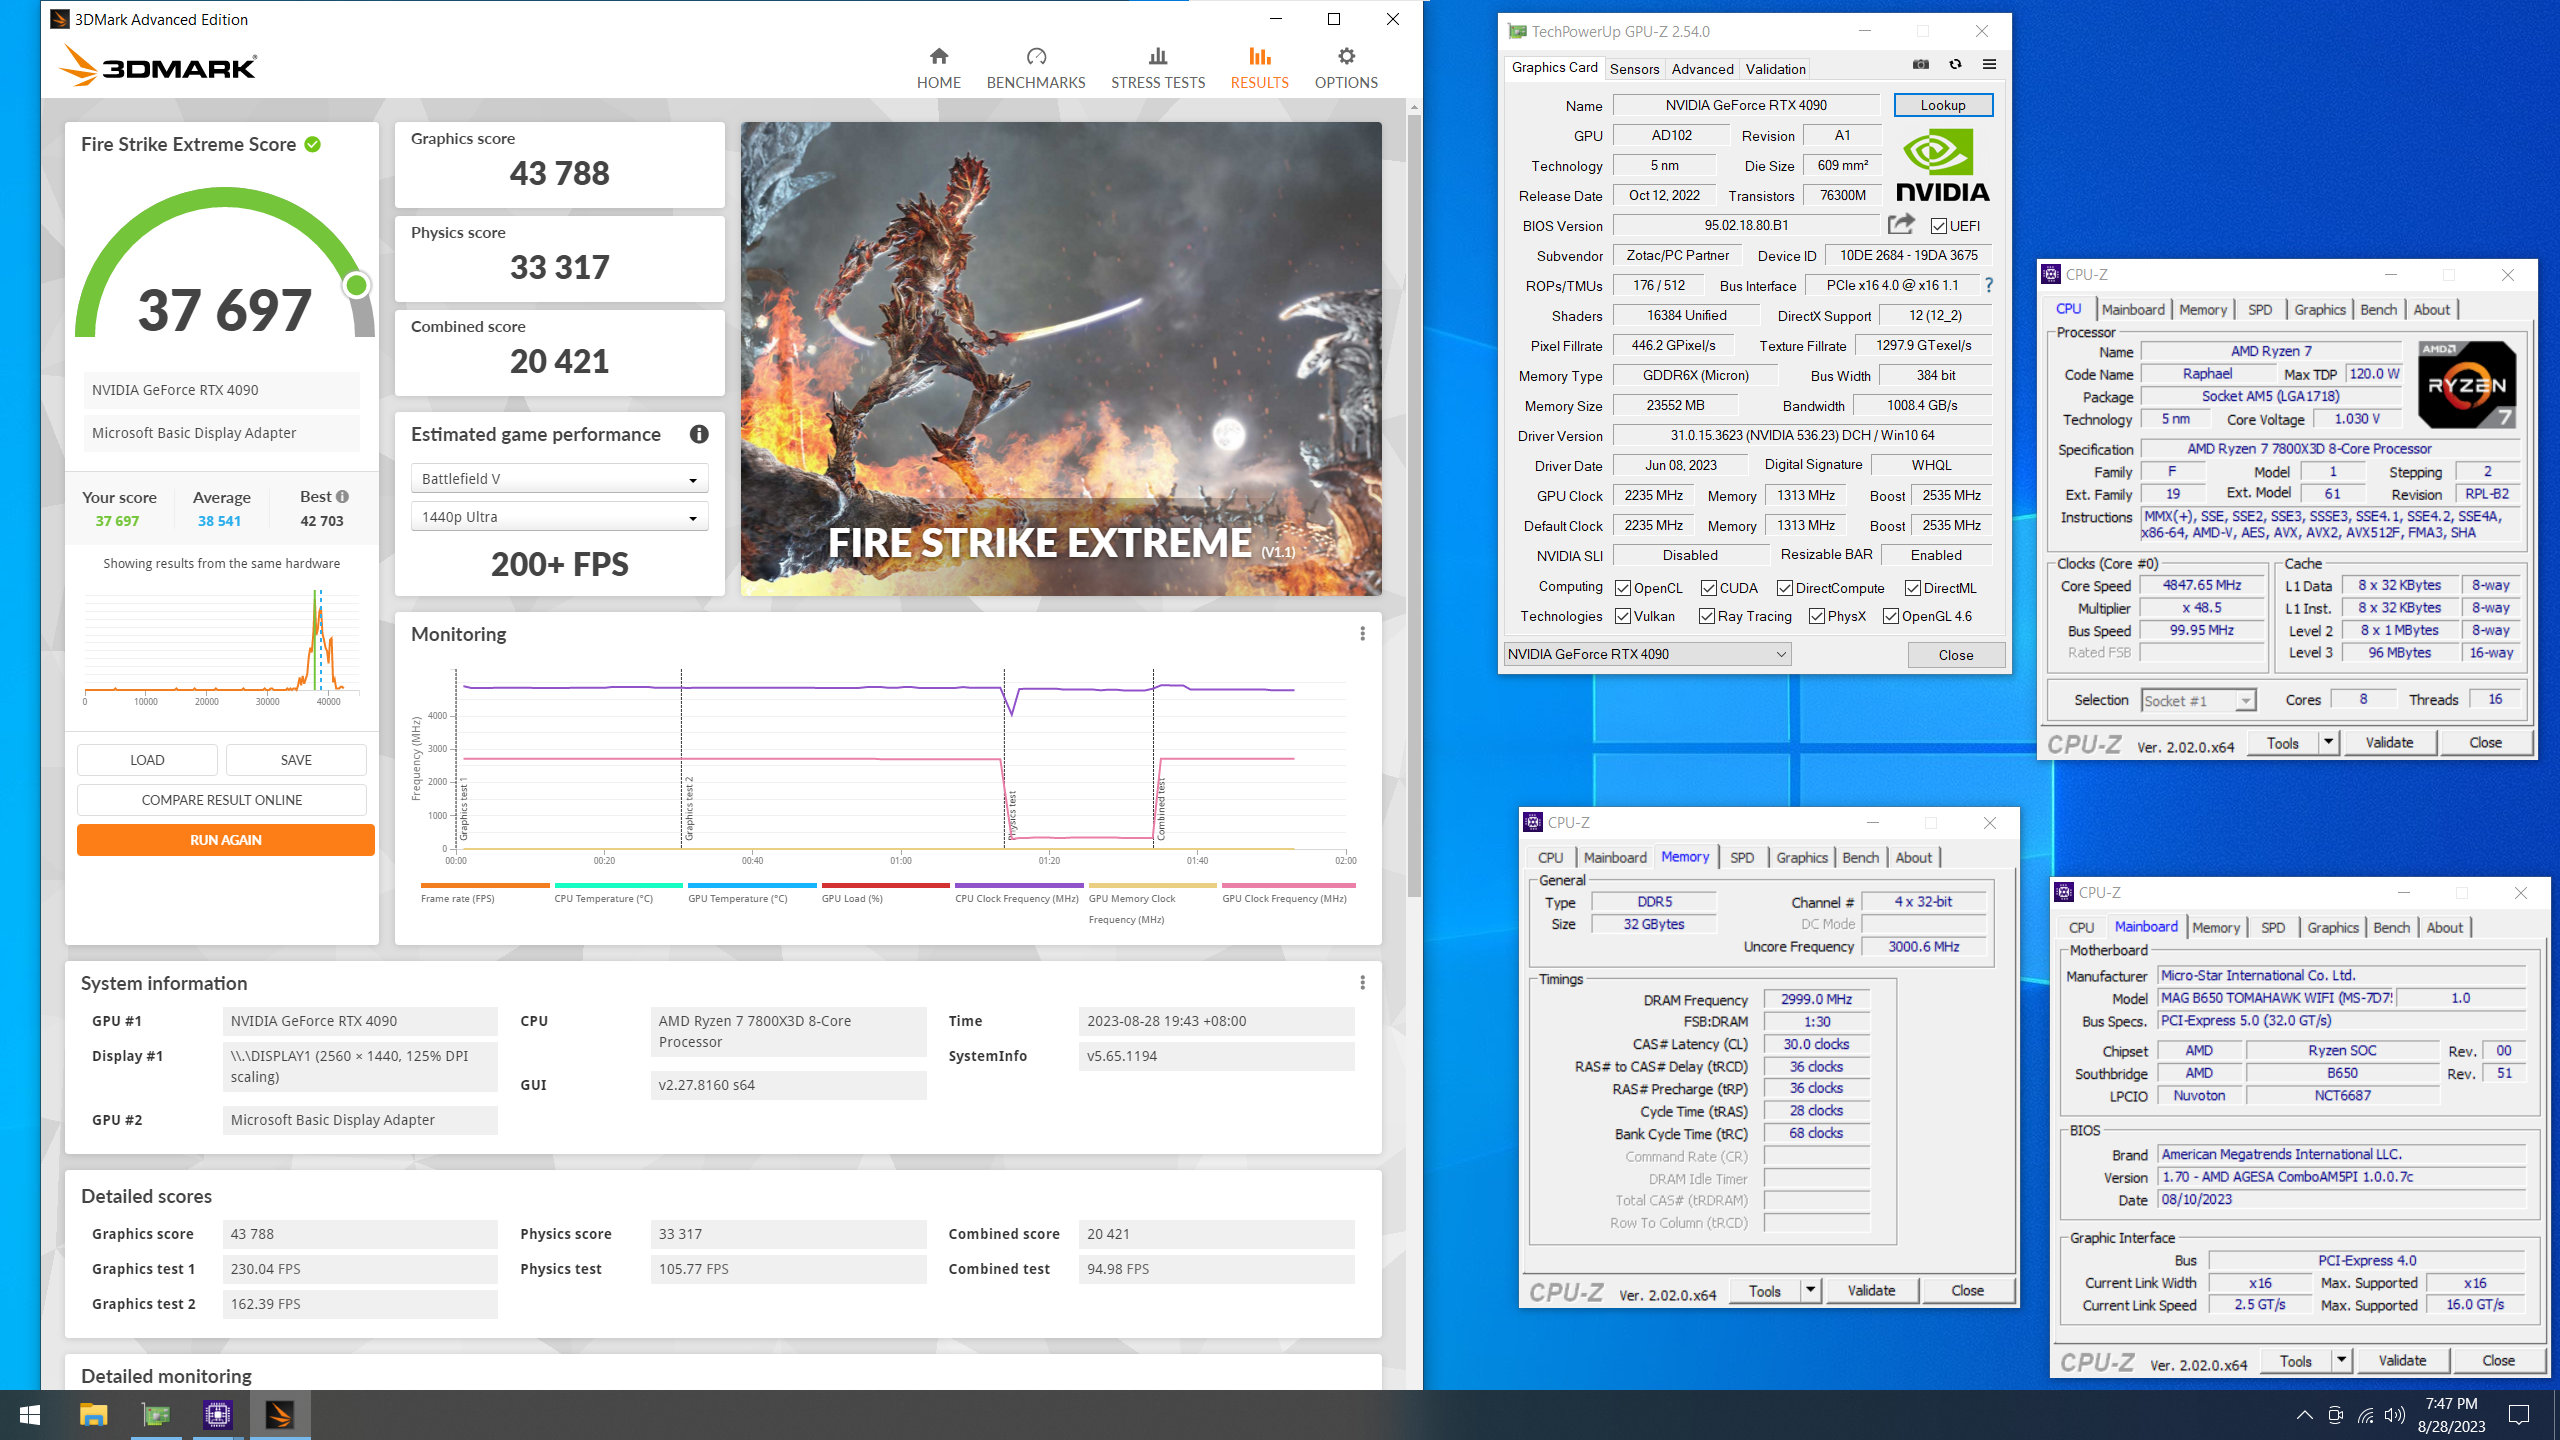
Task: Share the GPU-Z BIOS version with the export icon
Action: 1902,223
